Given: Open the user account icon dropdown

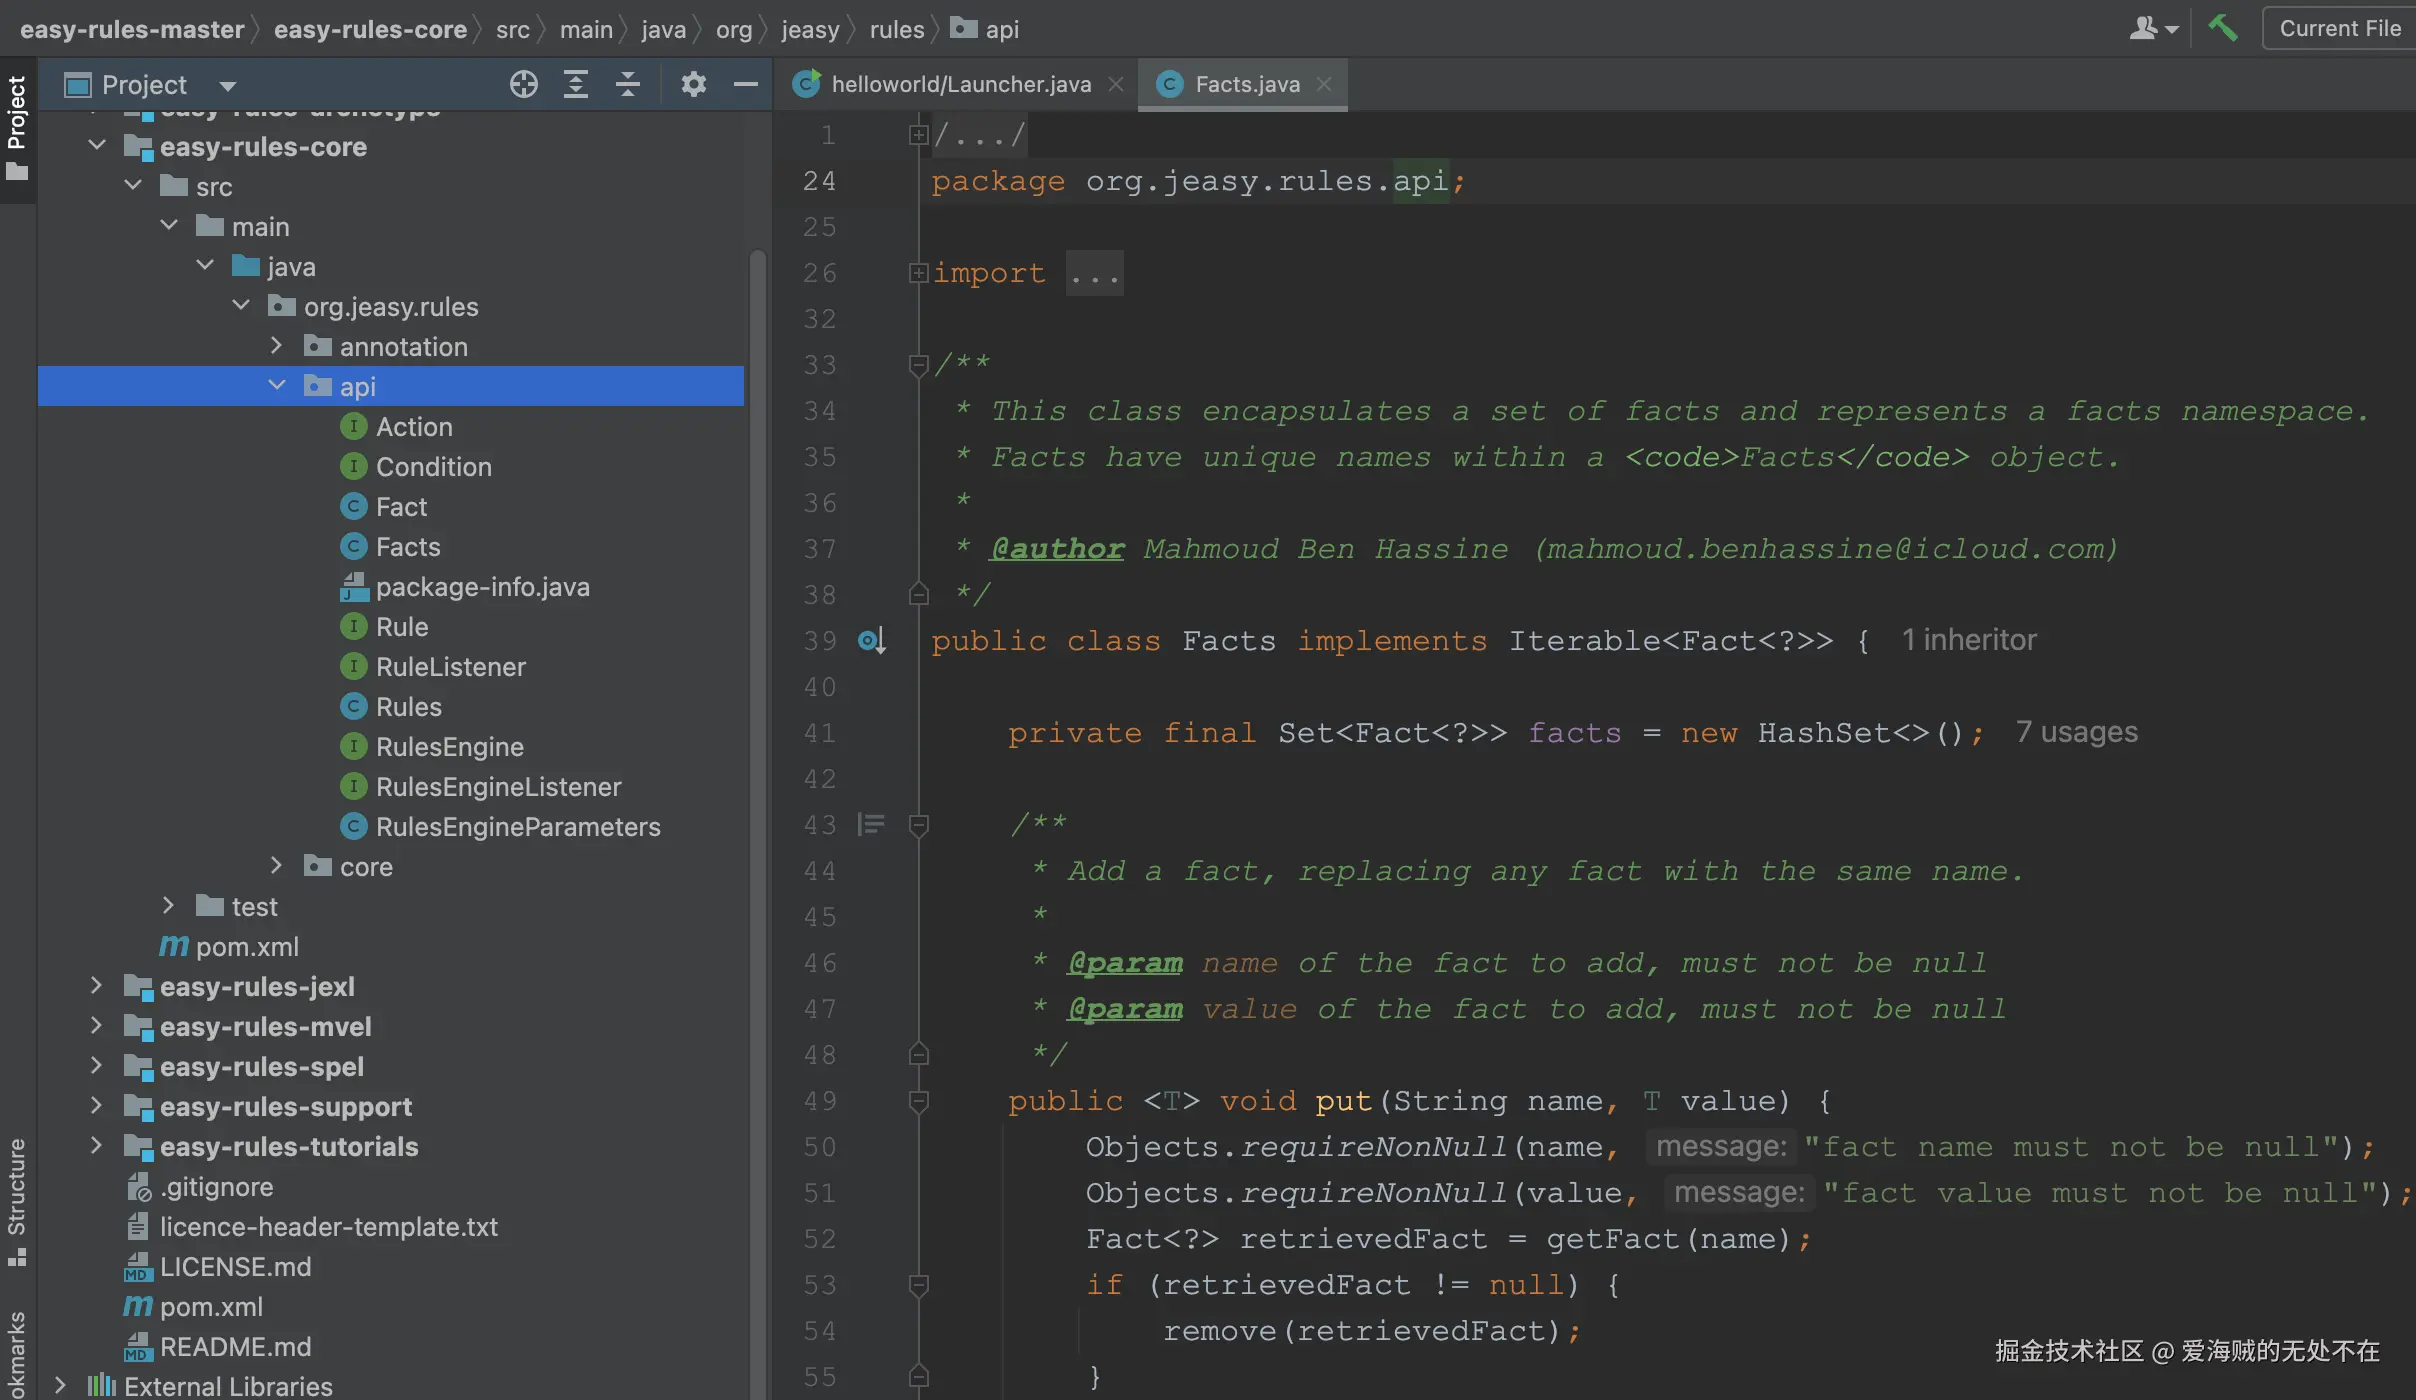Looking at the screenshot, I should point(2153,28).
